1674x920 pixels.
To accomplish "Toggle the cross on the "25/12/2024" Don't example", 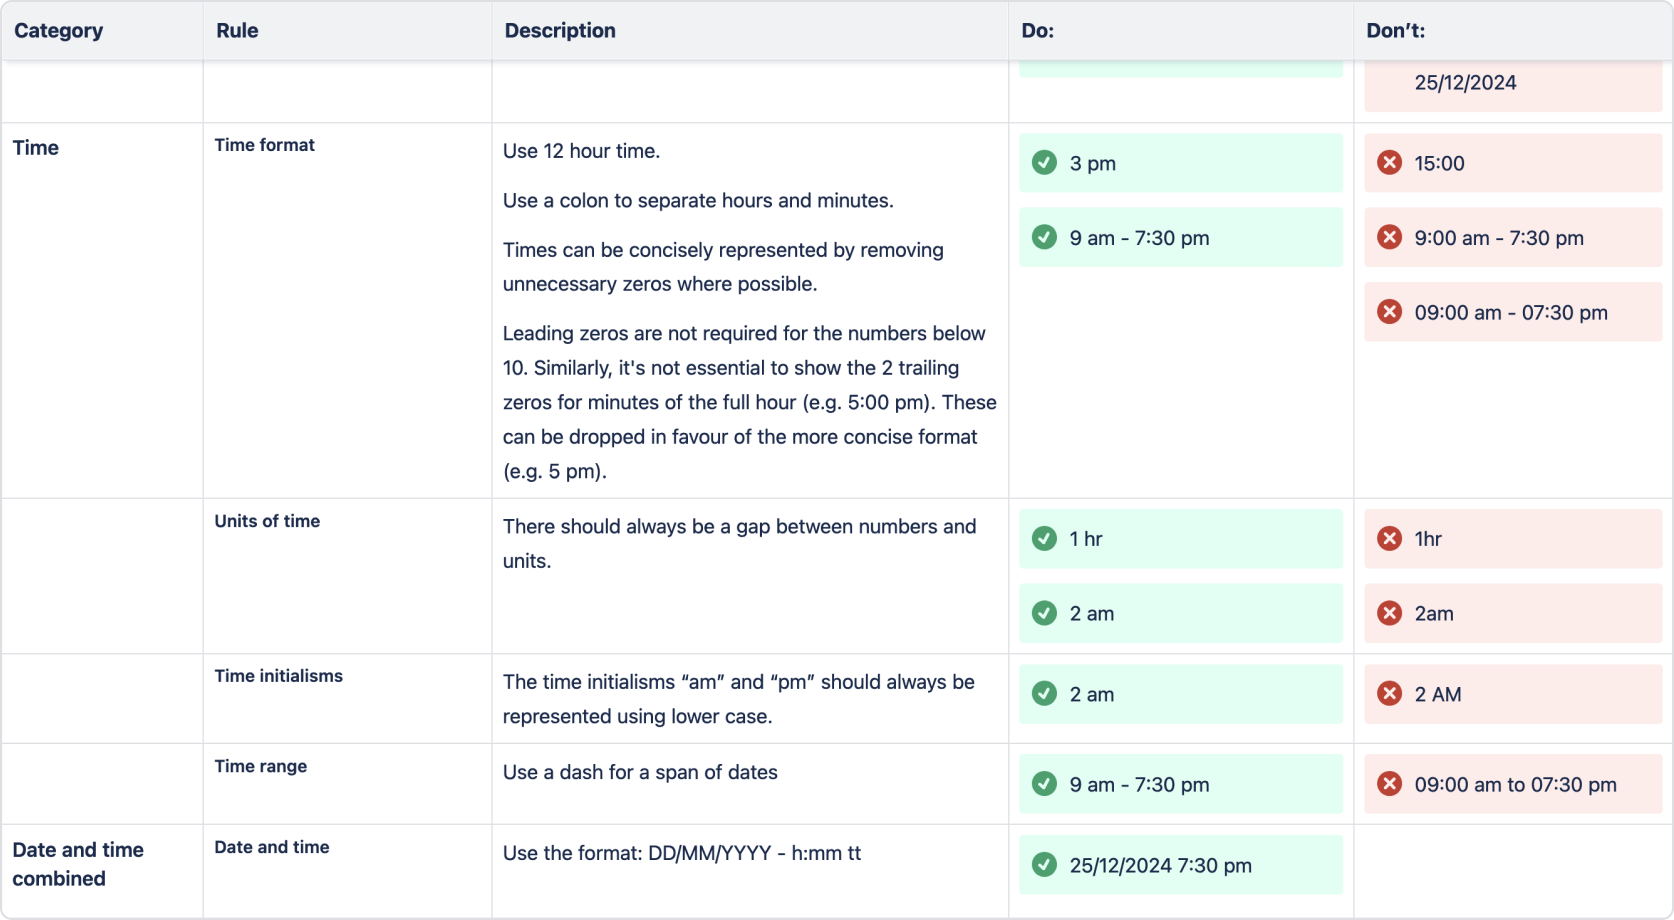I will coord(1390,82).
